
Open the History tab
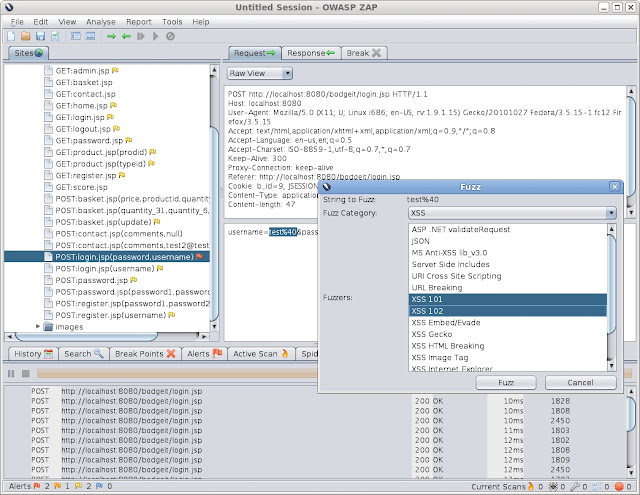(x=33, y=354)
